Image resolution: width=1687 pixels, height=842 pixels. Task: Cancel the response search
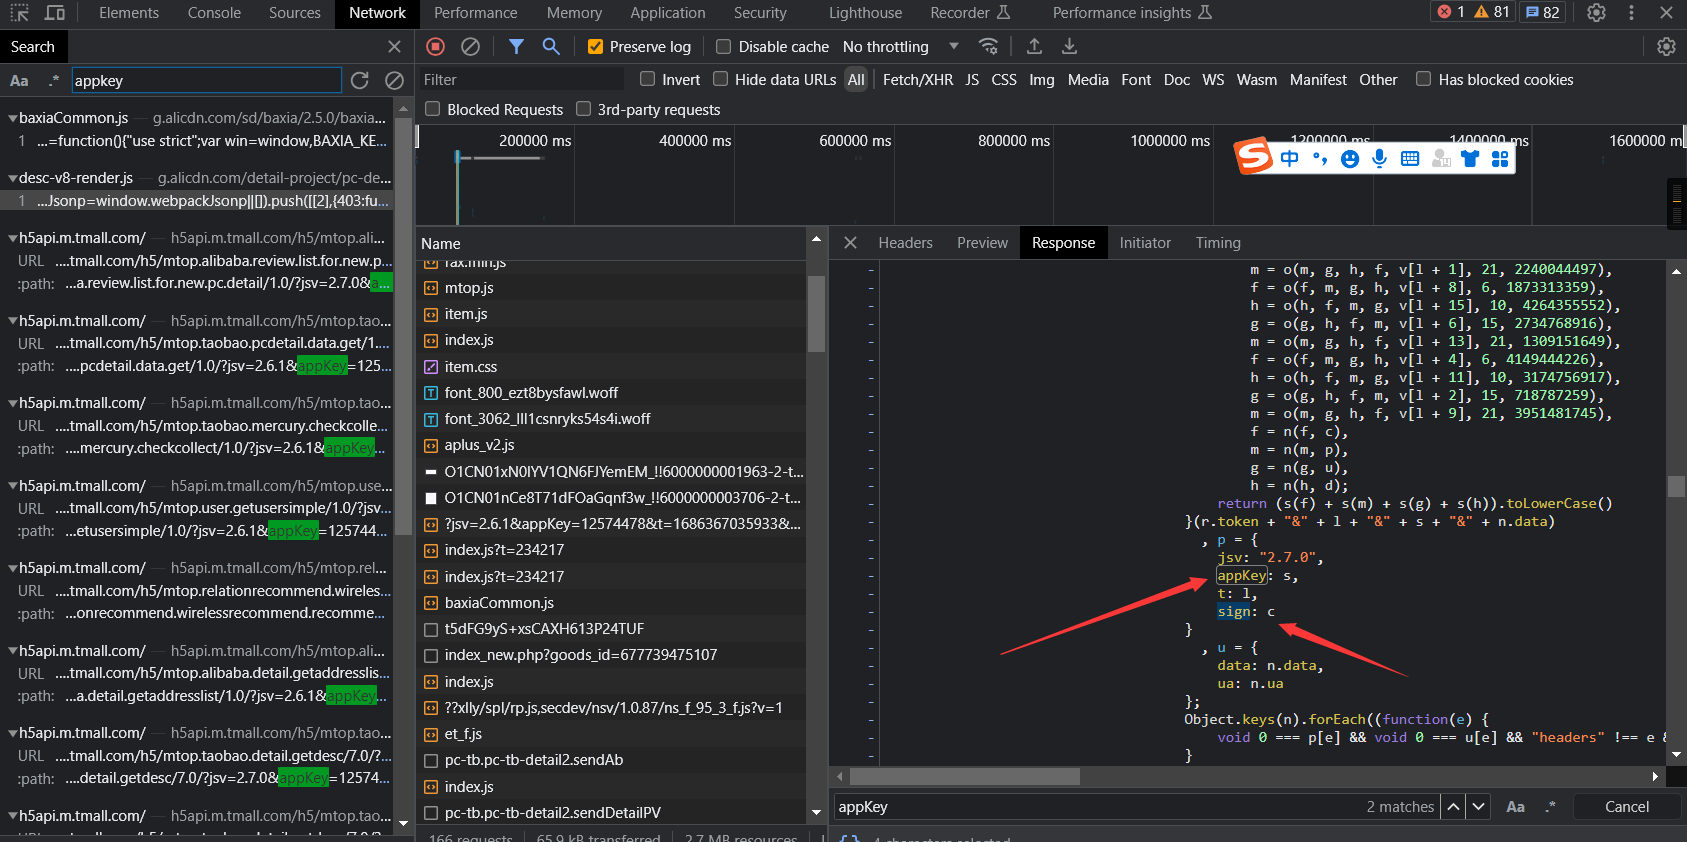click(1627, 807)
